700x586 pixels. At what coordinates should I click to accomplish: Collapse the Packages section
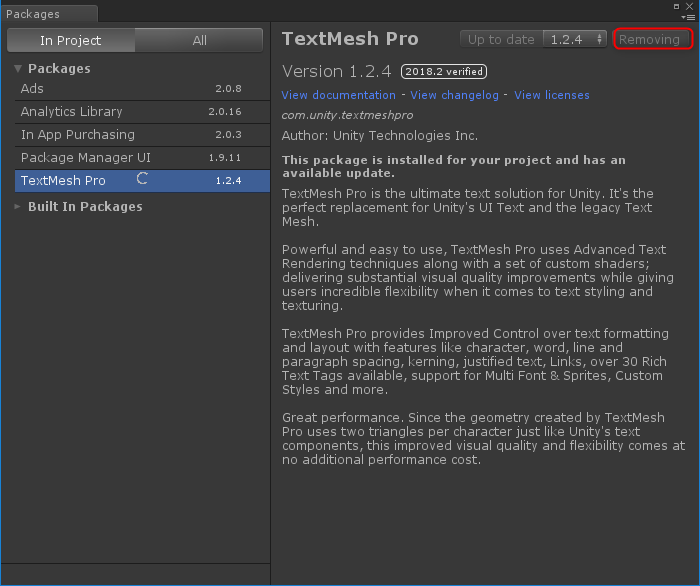(18, 69)
